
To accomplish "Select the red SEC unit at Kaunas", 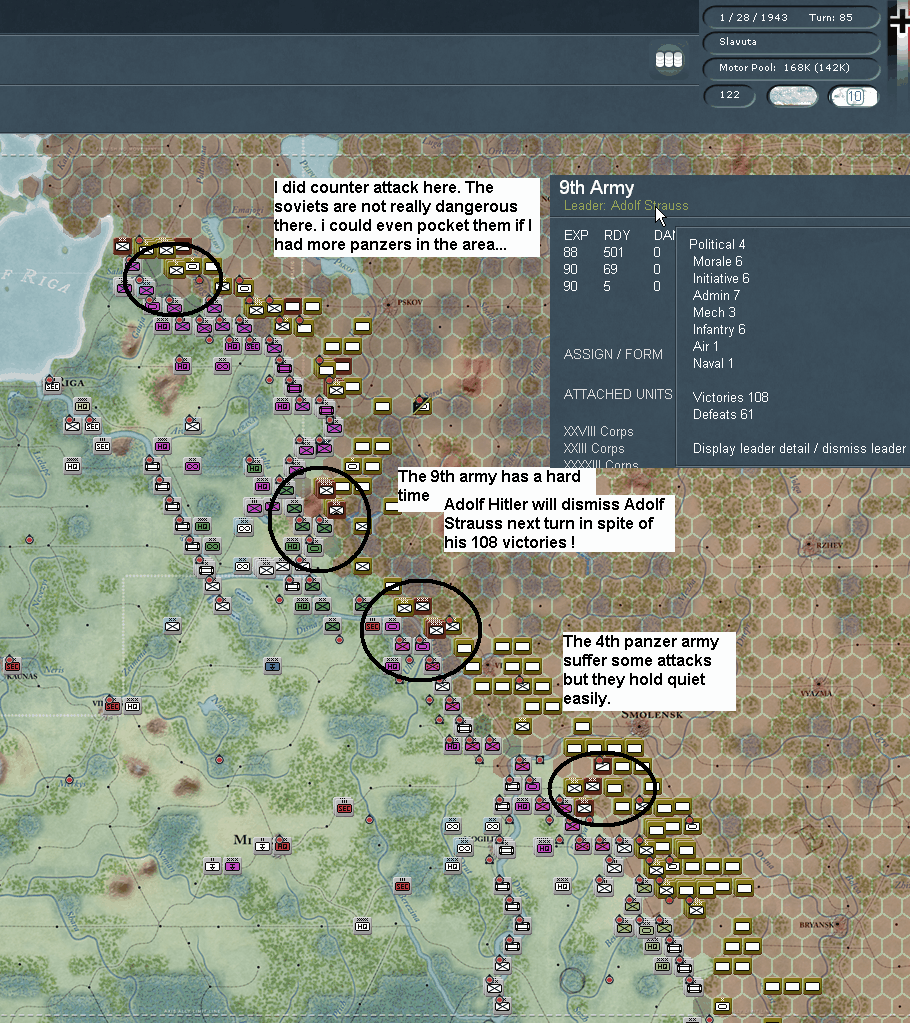I will tap(12, 665).
